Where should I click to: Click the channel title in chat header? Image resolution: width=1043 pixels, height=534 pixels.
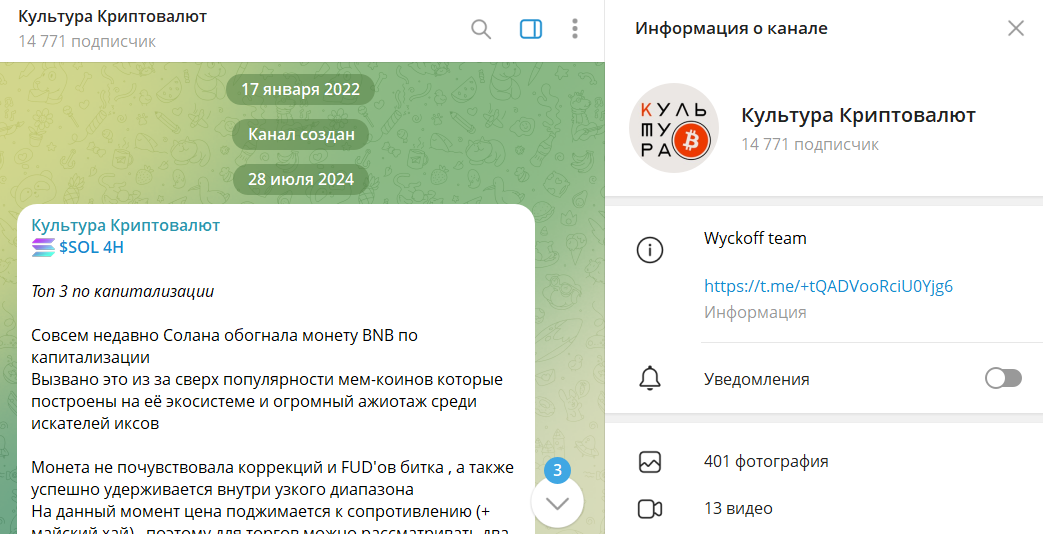point(113,17)
